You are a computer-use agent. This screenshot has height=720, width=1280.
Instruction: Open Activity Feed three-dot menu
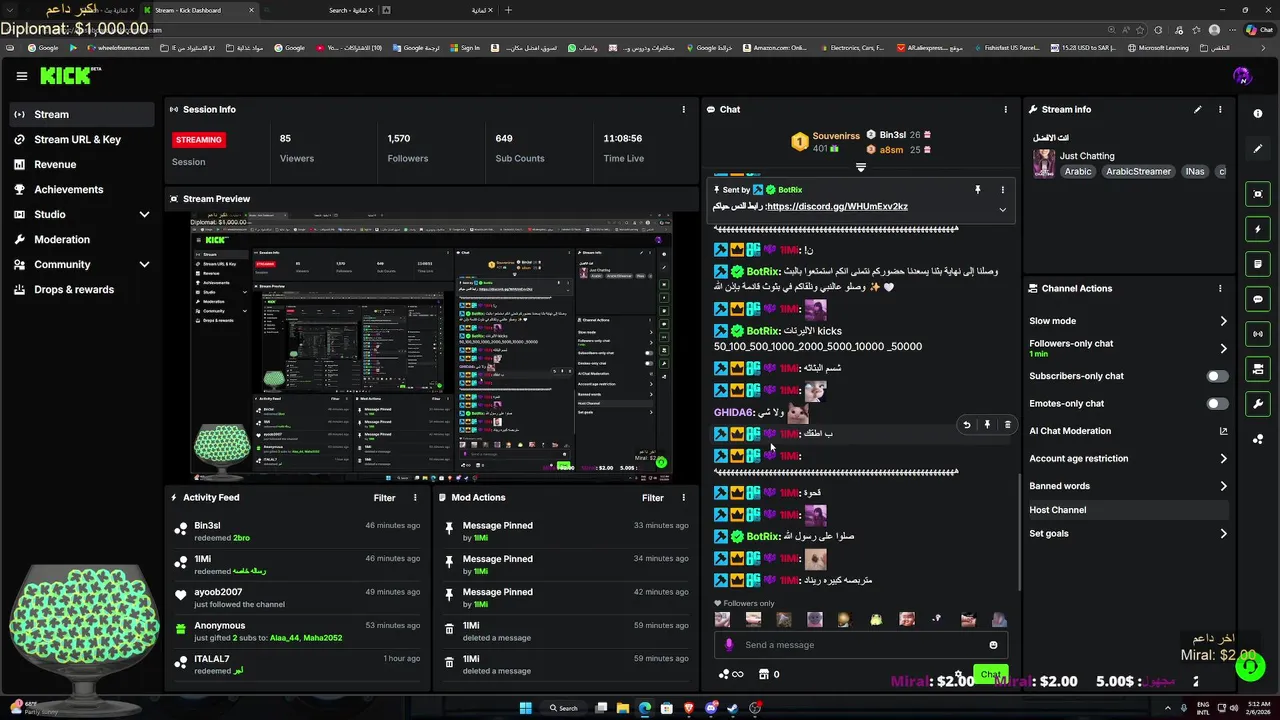click(415, 497)
